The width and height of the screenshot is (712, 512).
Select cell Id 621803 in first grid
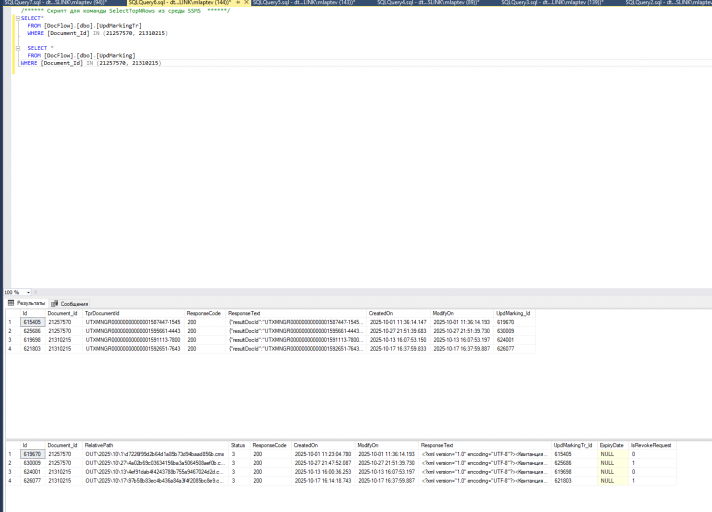(x=33, y=349)
